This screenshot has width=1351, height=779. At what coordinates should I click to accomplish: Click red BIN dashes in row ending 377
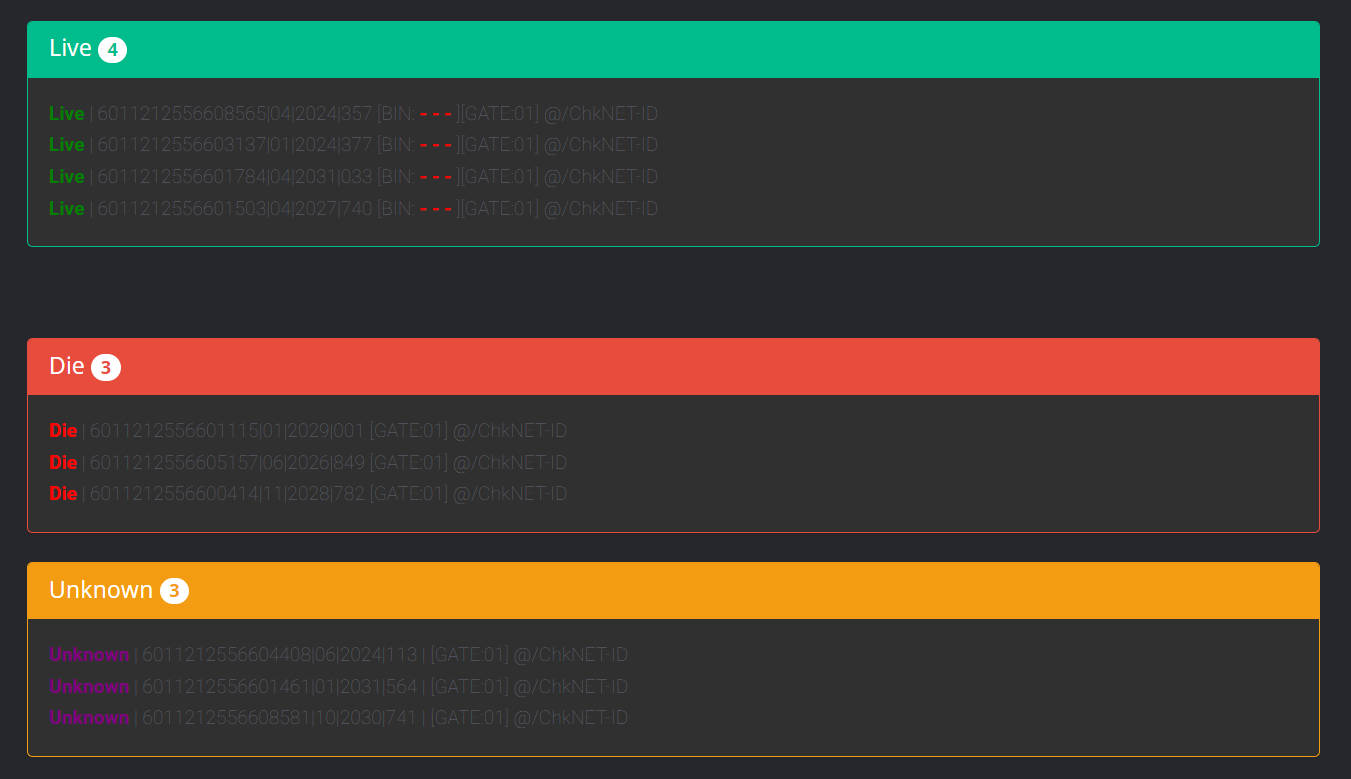point(436,145)
